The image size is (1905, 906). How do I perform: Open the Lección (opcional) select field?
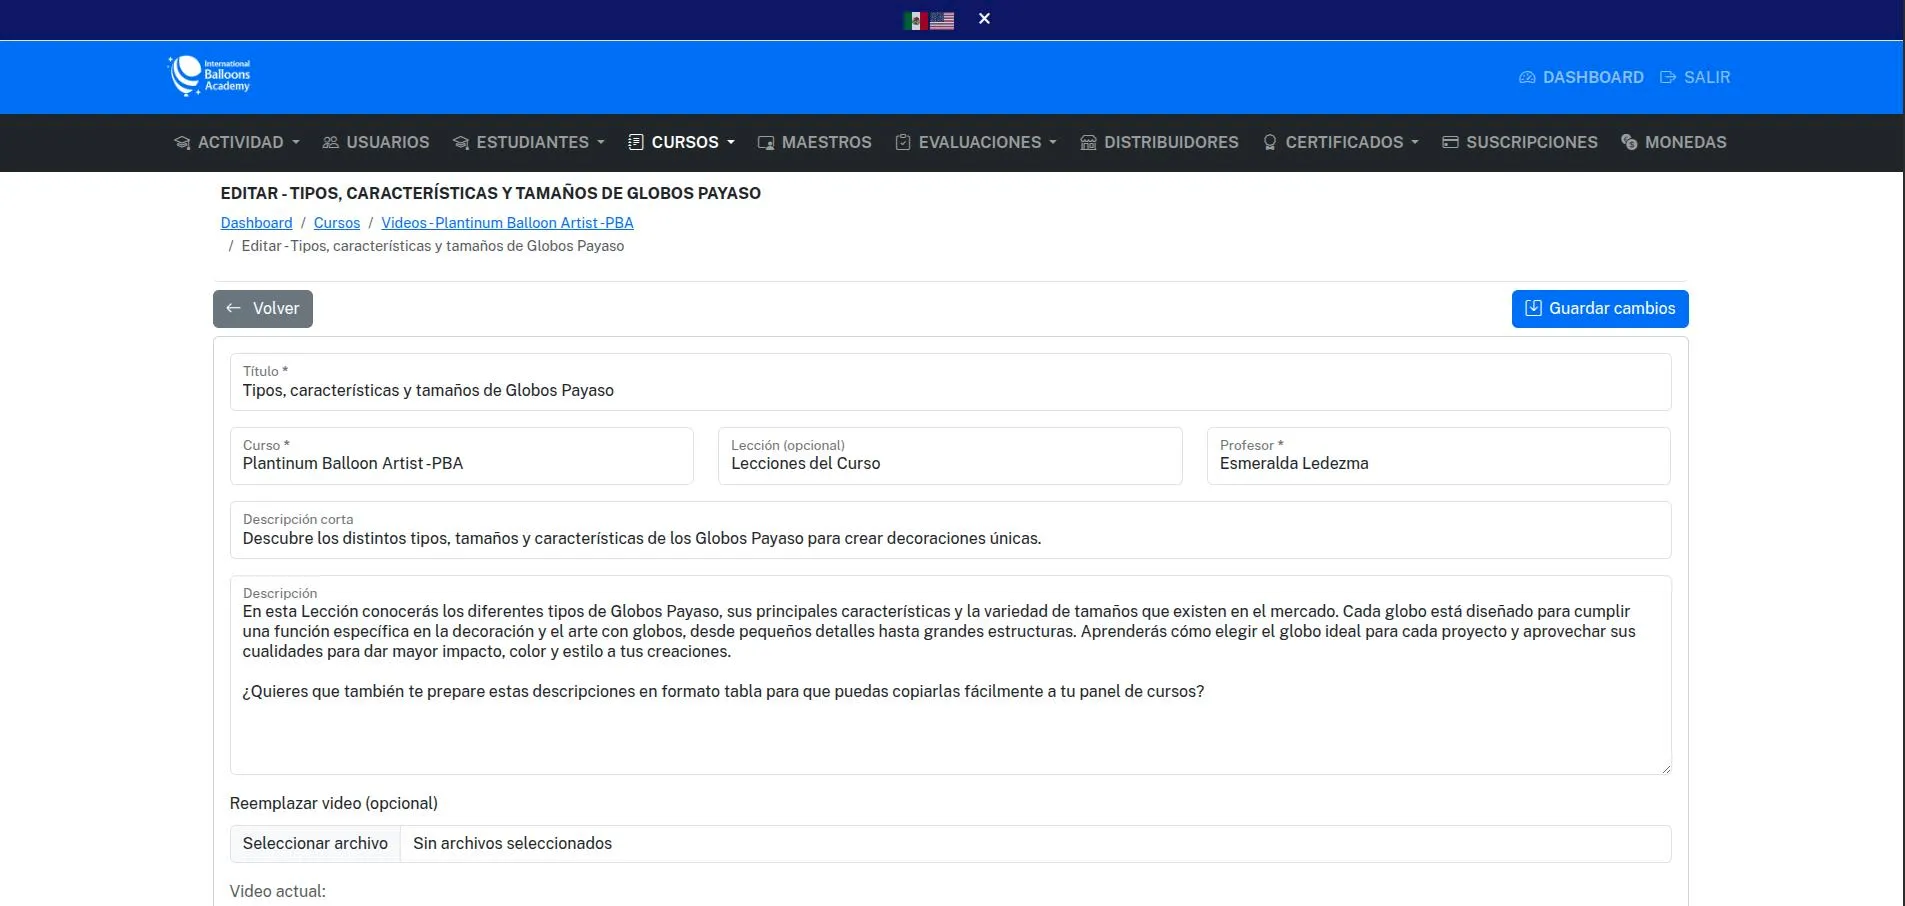950,456
